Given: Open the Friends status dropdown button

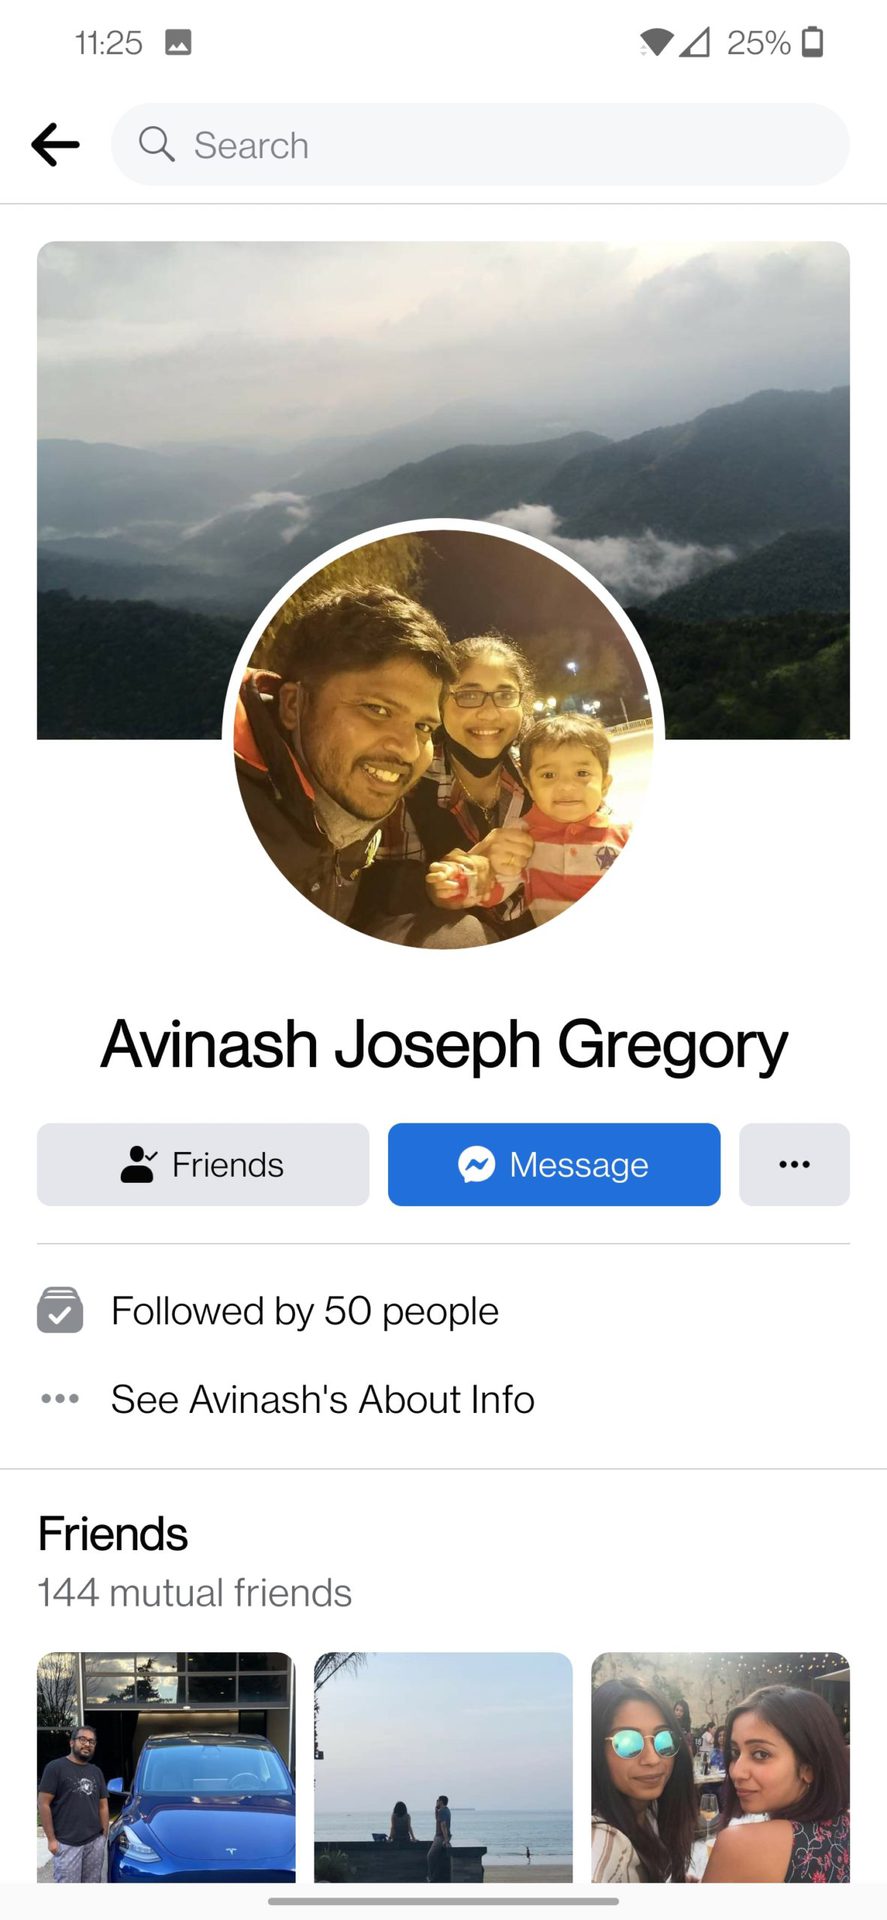Looking at the screenshot, I should pos(203,1164).
